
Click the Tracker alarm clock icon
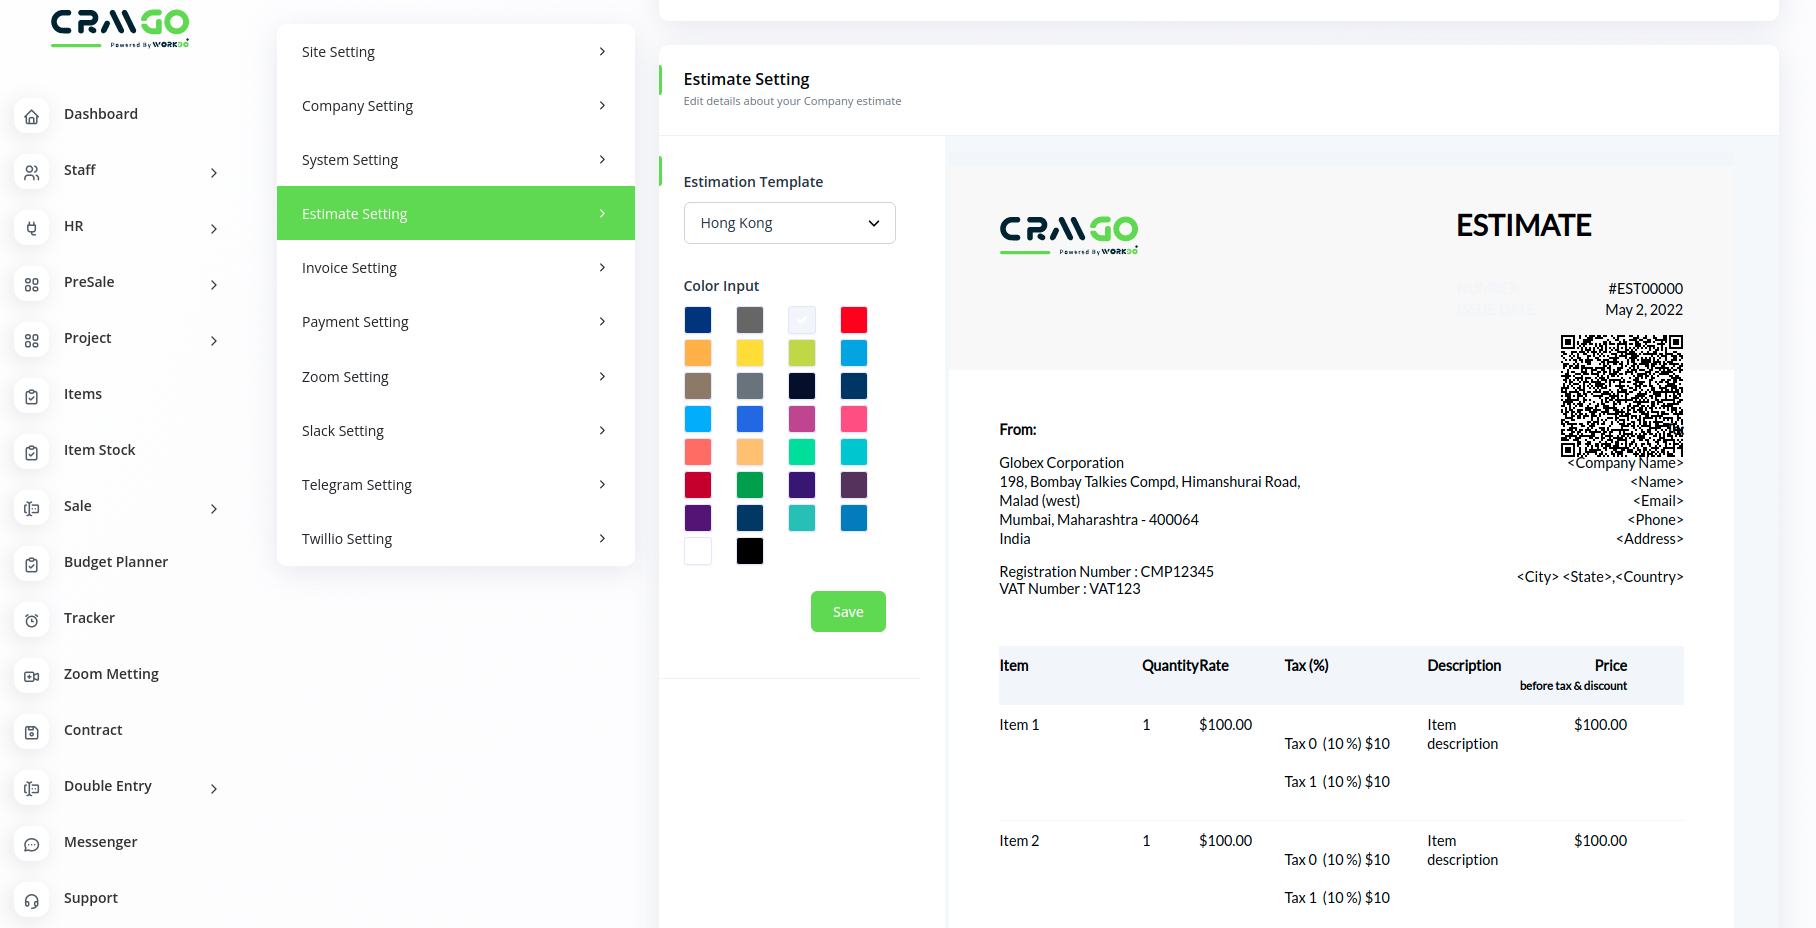coord(32,620)
